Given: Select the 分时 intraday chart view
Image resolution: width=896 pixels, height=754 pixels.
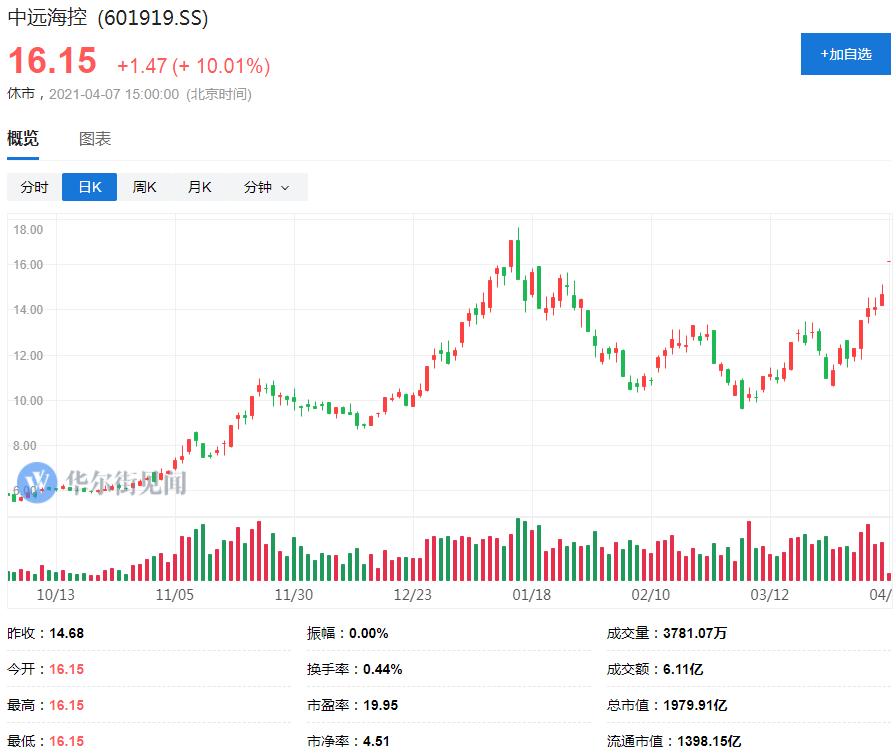Looking at the screenshot, I should 34,187.
